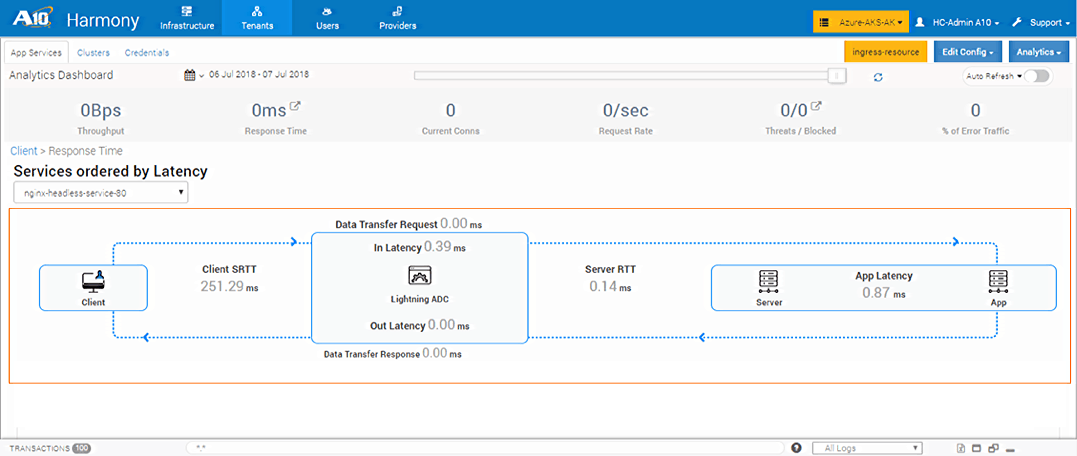Click the 0Bps Throughput metric
This screenshot has width=1077, height=456.
point(101,118)
